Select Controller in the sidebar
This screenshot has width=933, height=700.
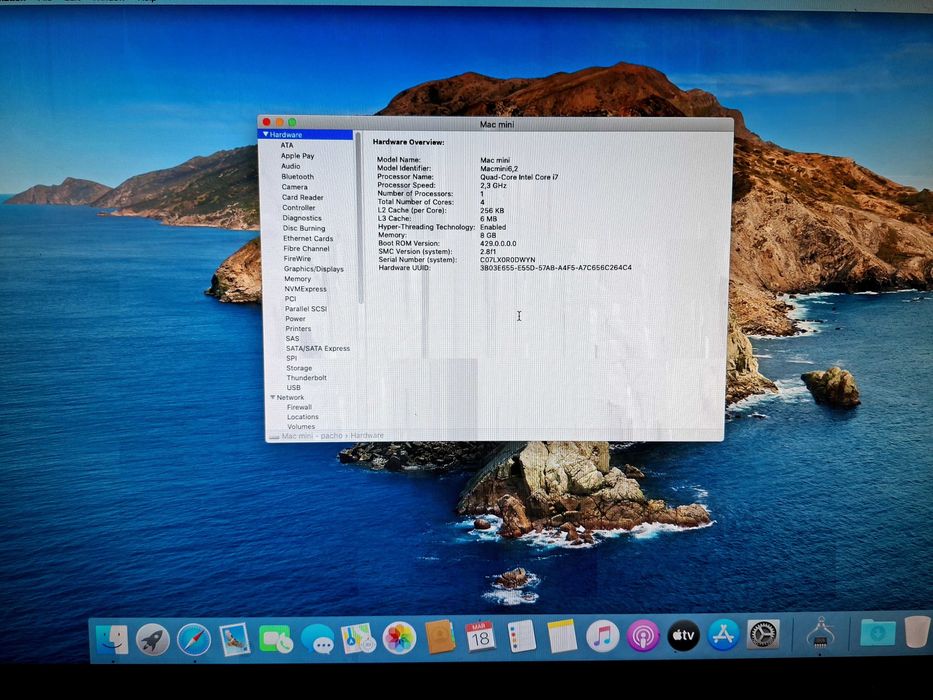coord(299,208)
